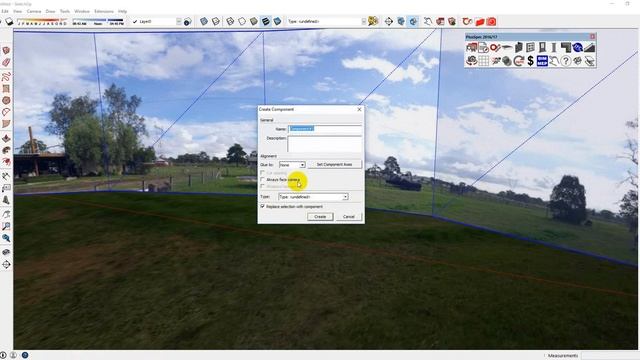640x360 pixels.
Task: Select the Position Camera crosshair icon
Action: click(389, 21)
